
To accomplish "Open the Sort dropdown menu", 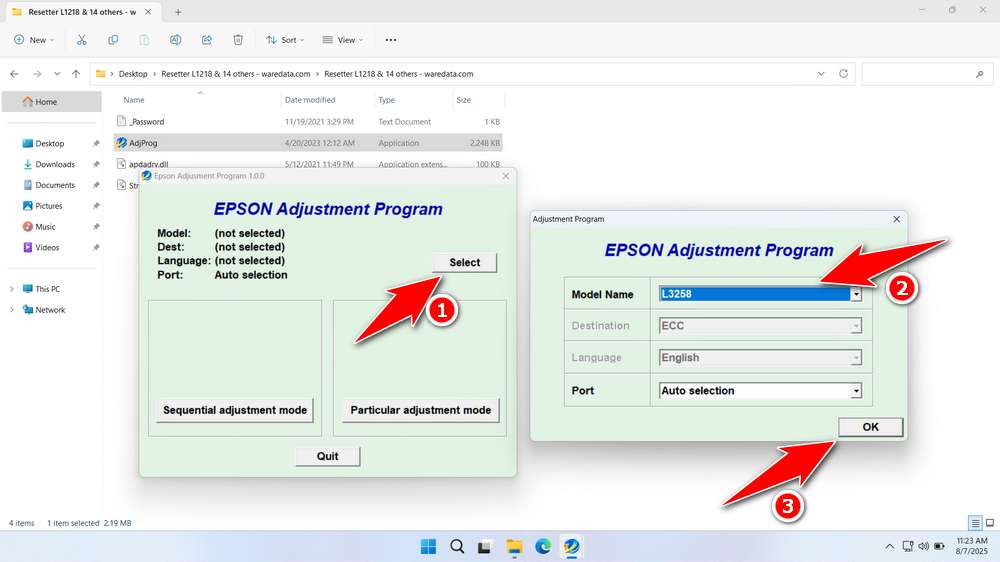I will pyautogui.click(x=285, y=40).
